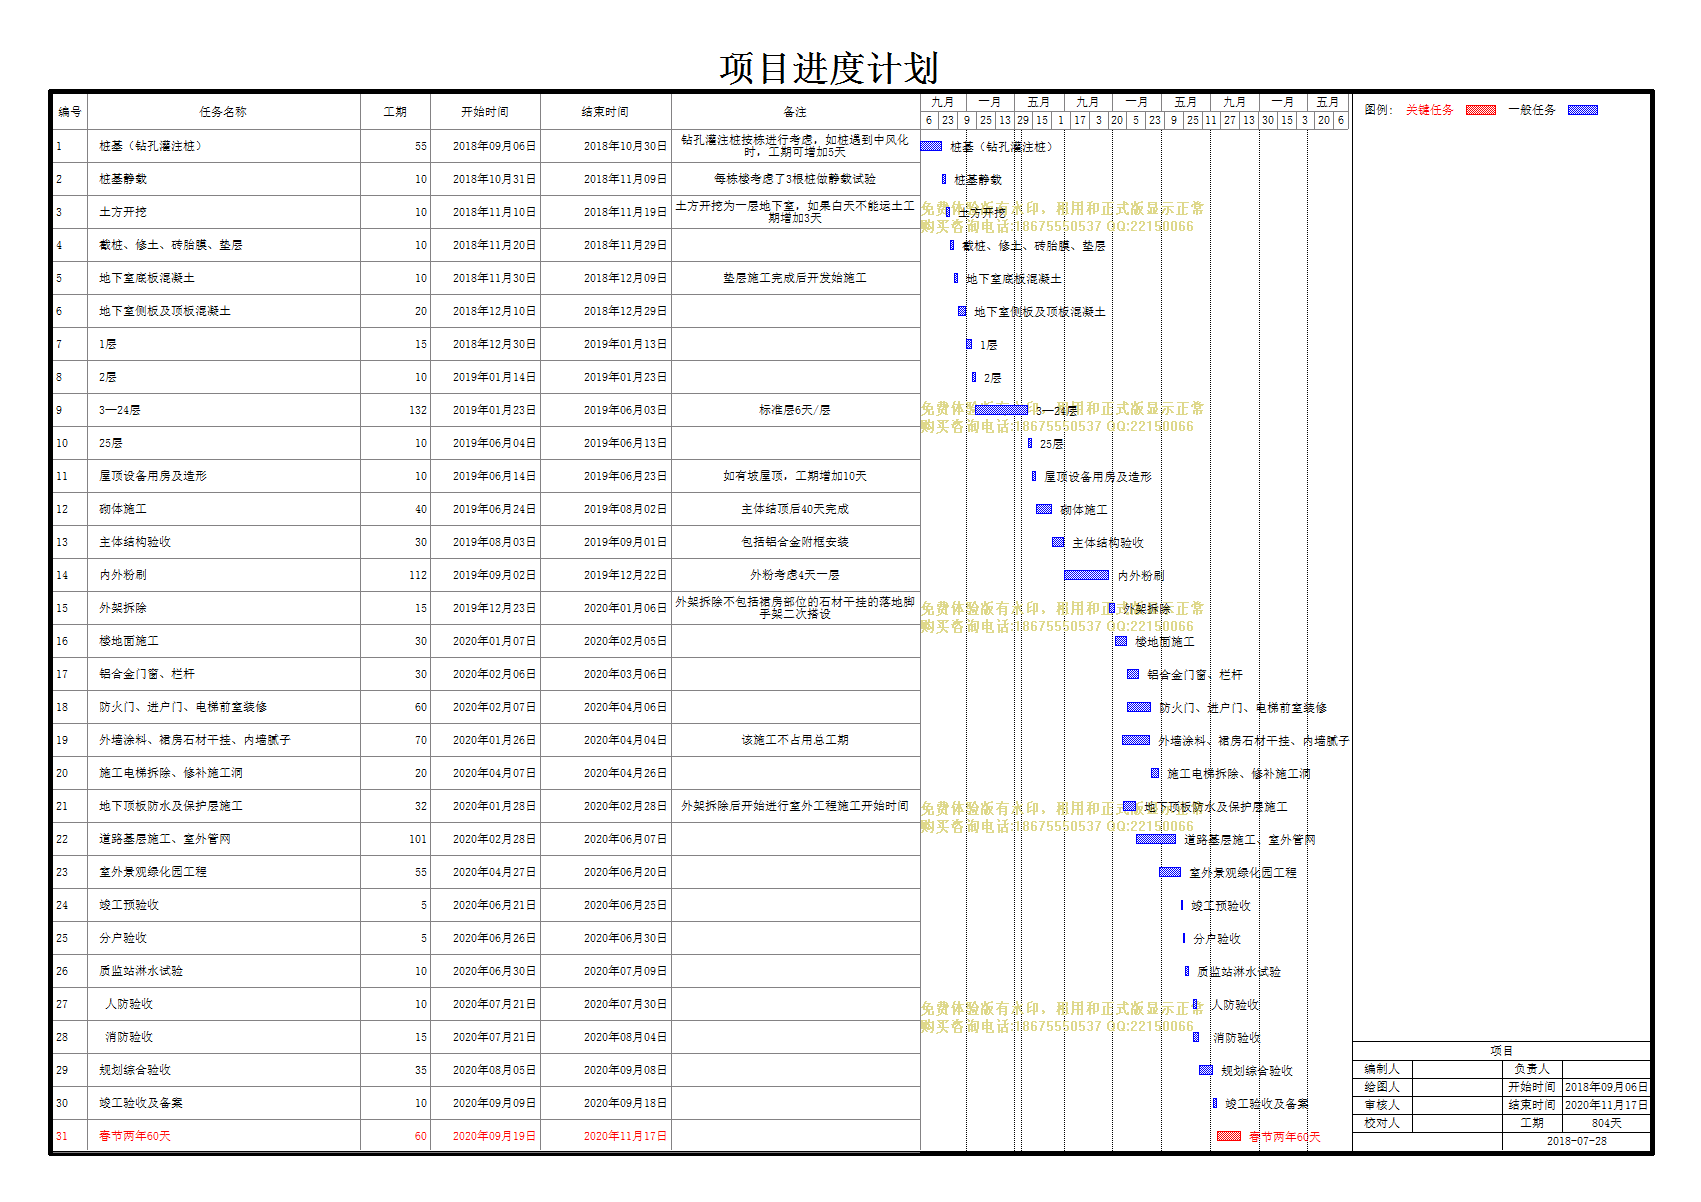Click the title 项目进度计划

pyautogui.click(x=829, y=69)
